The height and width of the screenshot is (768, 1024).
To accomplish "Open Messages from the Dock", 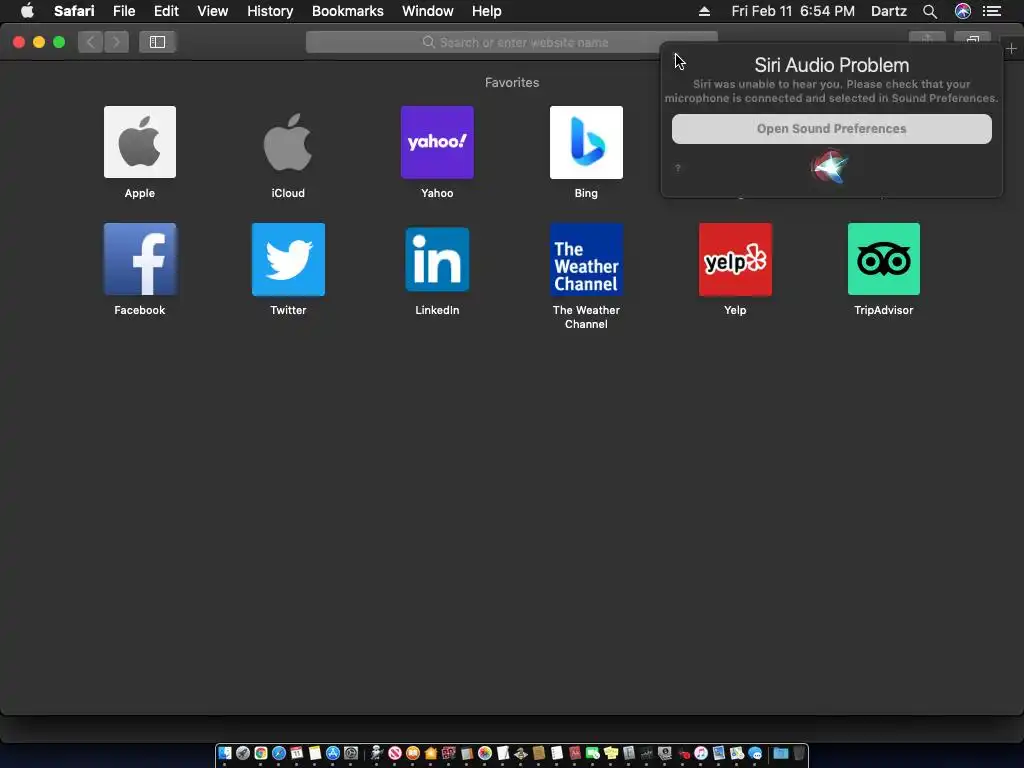I will [754, 753].
